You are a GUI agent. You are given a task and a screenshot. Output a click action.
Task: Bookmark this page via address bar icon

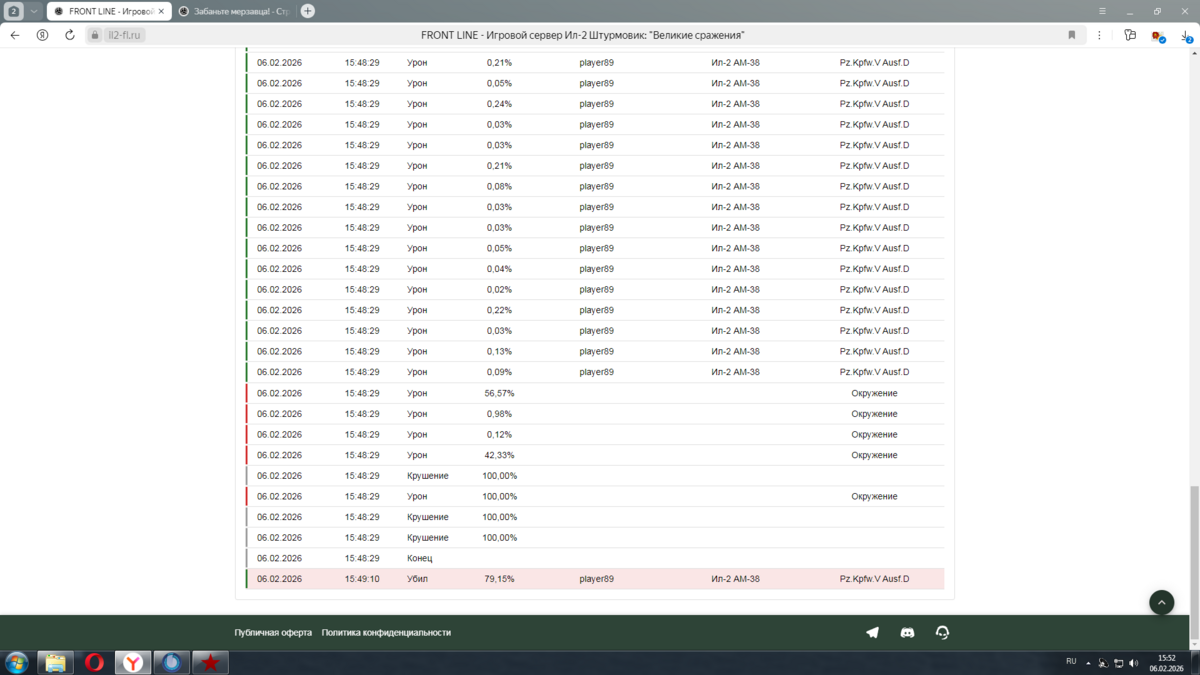pyautogui.click(x=1072, y=35)
